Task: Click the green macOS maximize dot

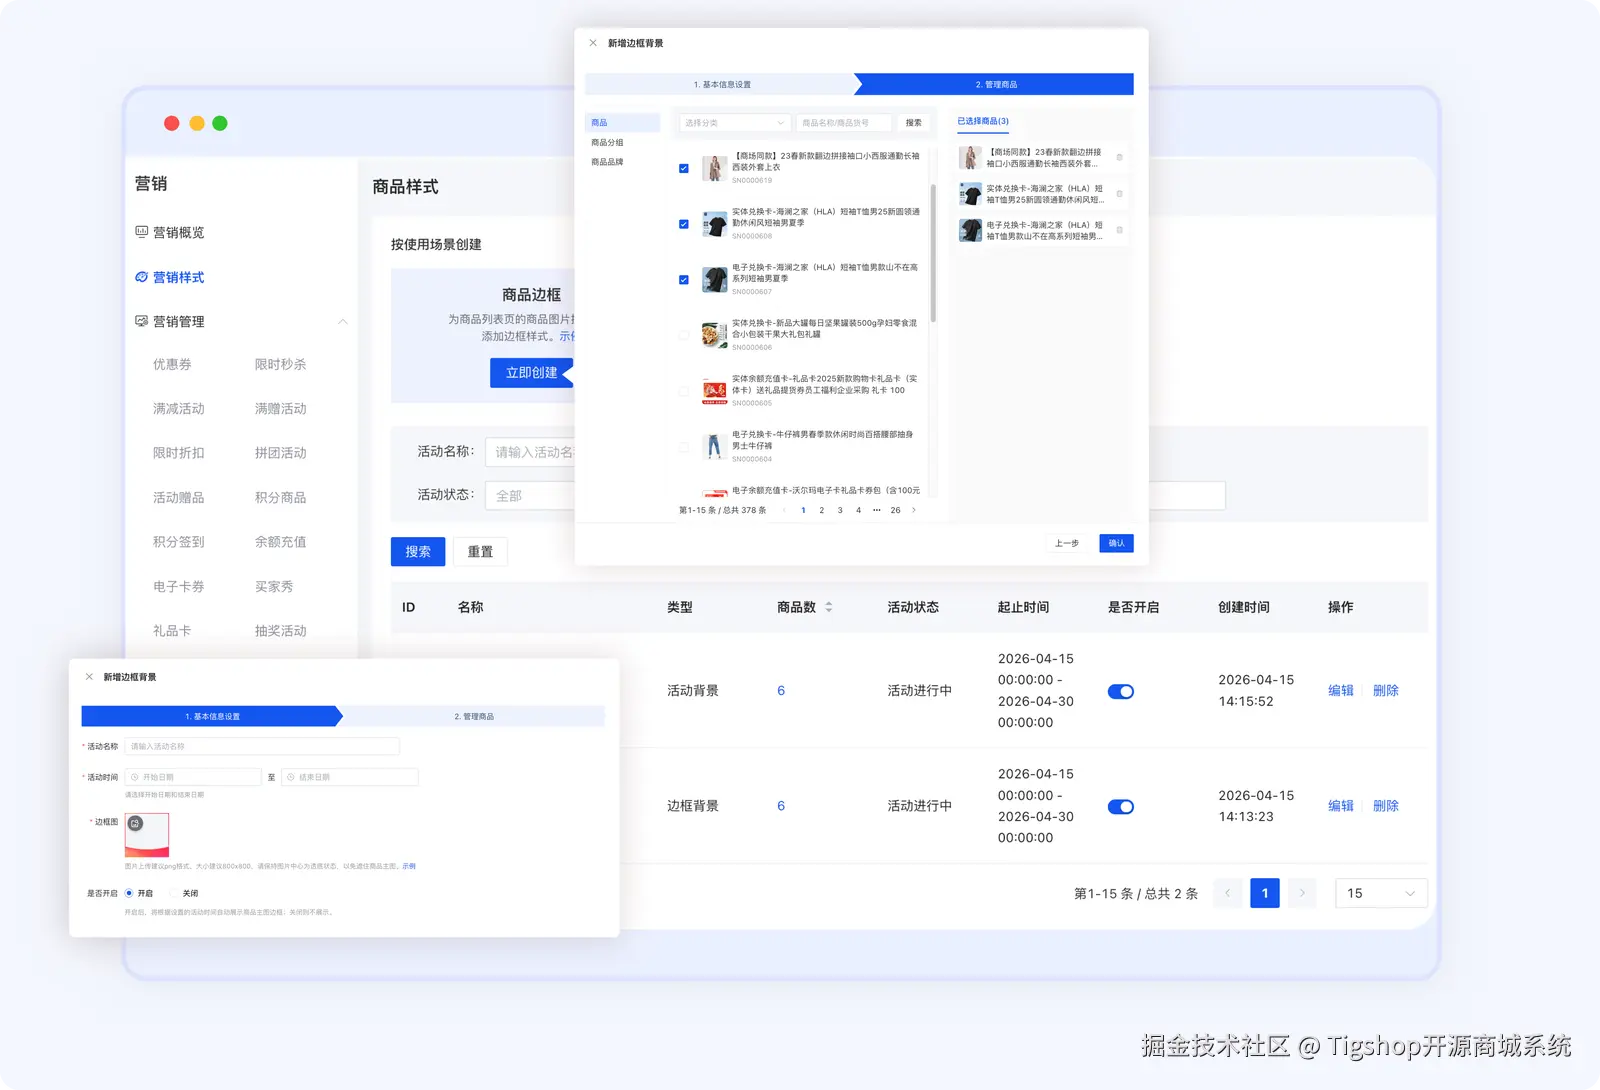Action: (x=220, y=123)
